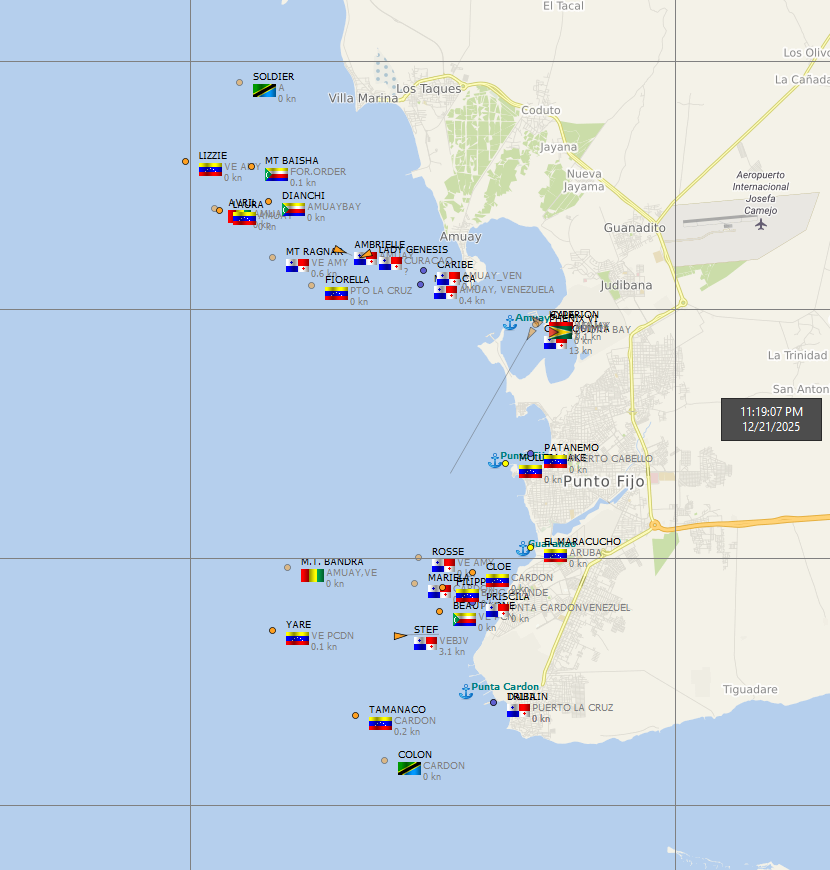Select the LIZZIE vessel orange position dot
The width and height of the screenshot is (830, 870).
click(185, 161)
